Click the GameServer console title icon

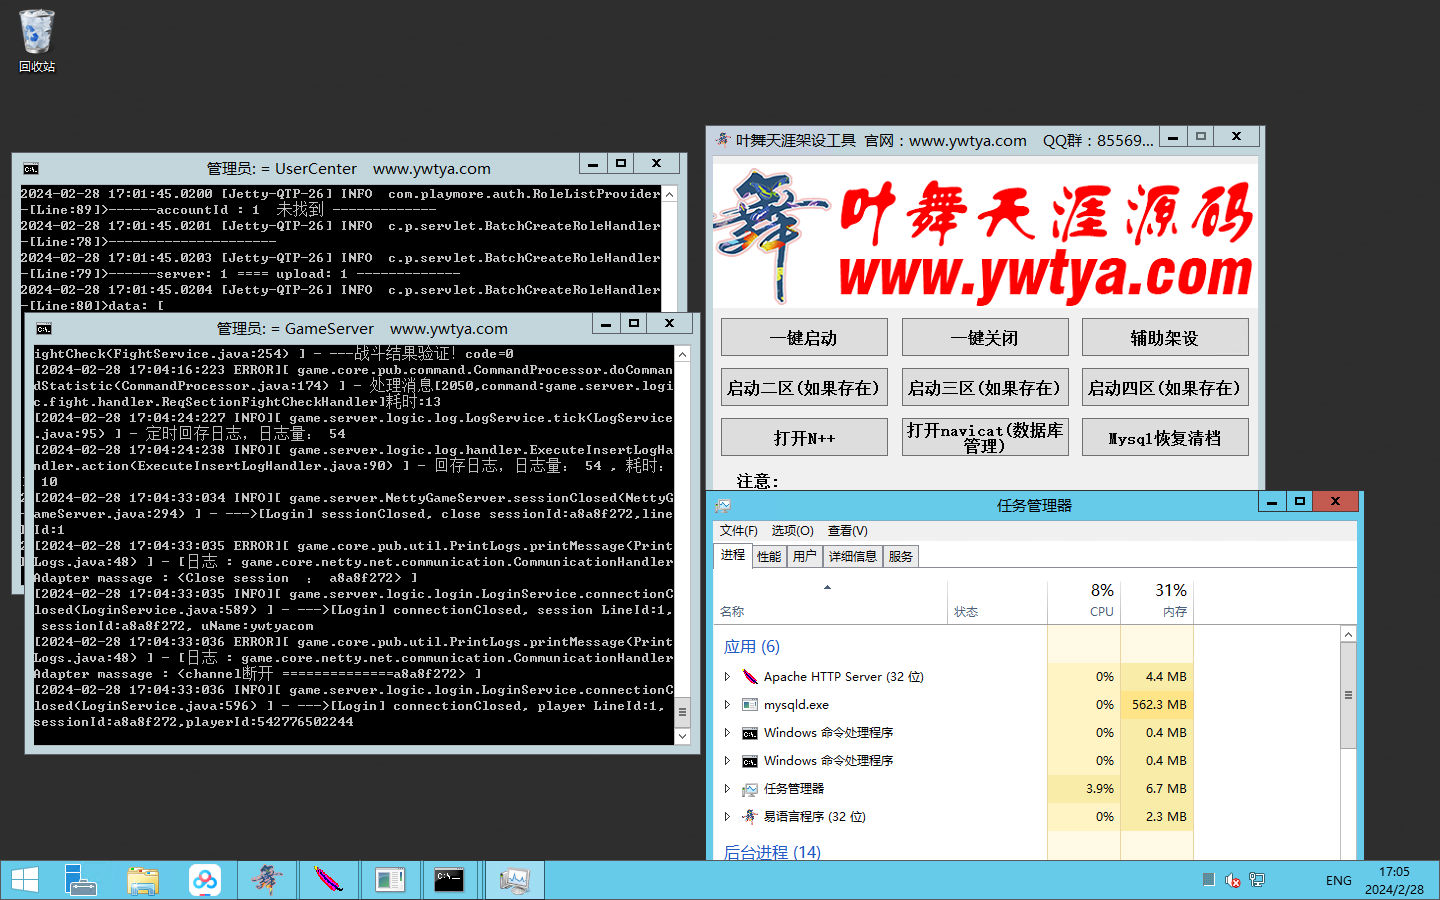click(43, 329)
